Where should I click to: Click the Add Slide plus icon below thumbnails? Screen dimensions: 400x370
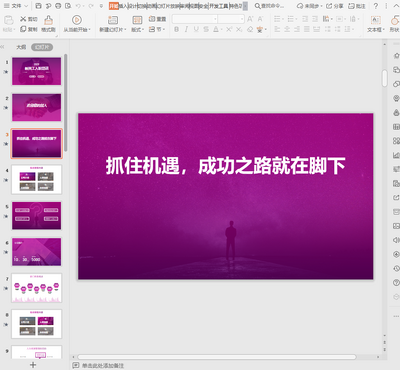point(33,365)
